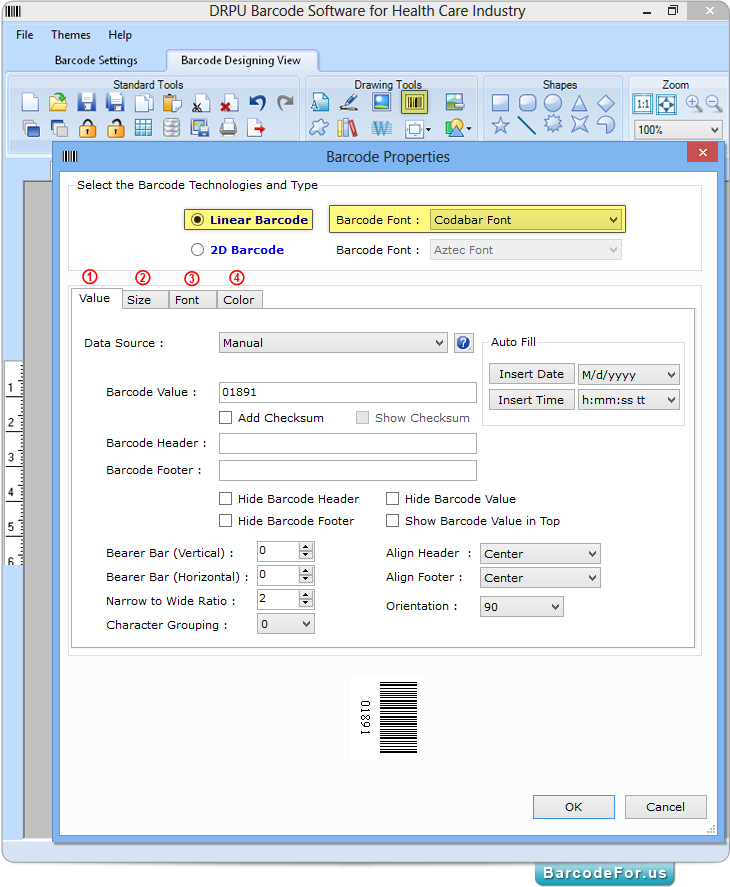Expand the Orientation dropdown

pos(522,607)
